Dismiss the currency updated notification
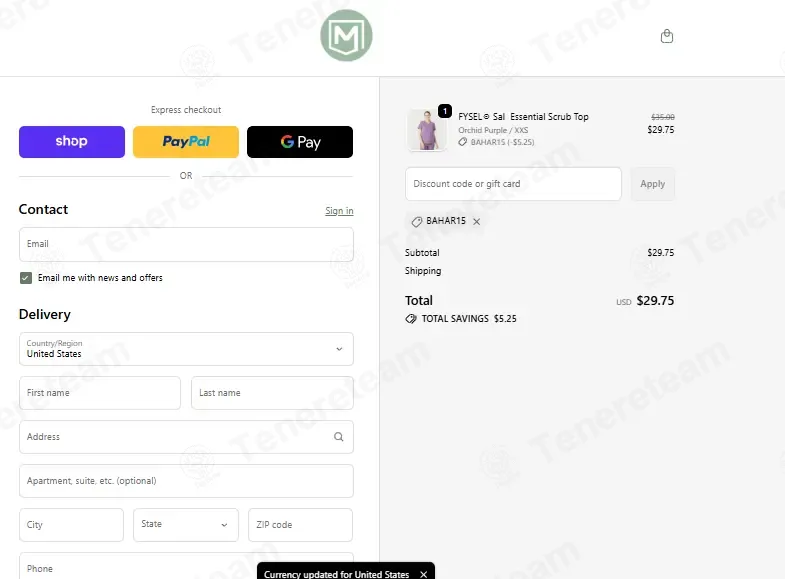 coord(424,574)
